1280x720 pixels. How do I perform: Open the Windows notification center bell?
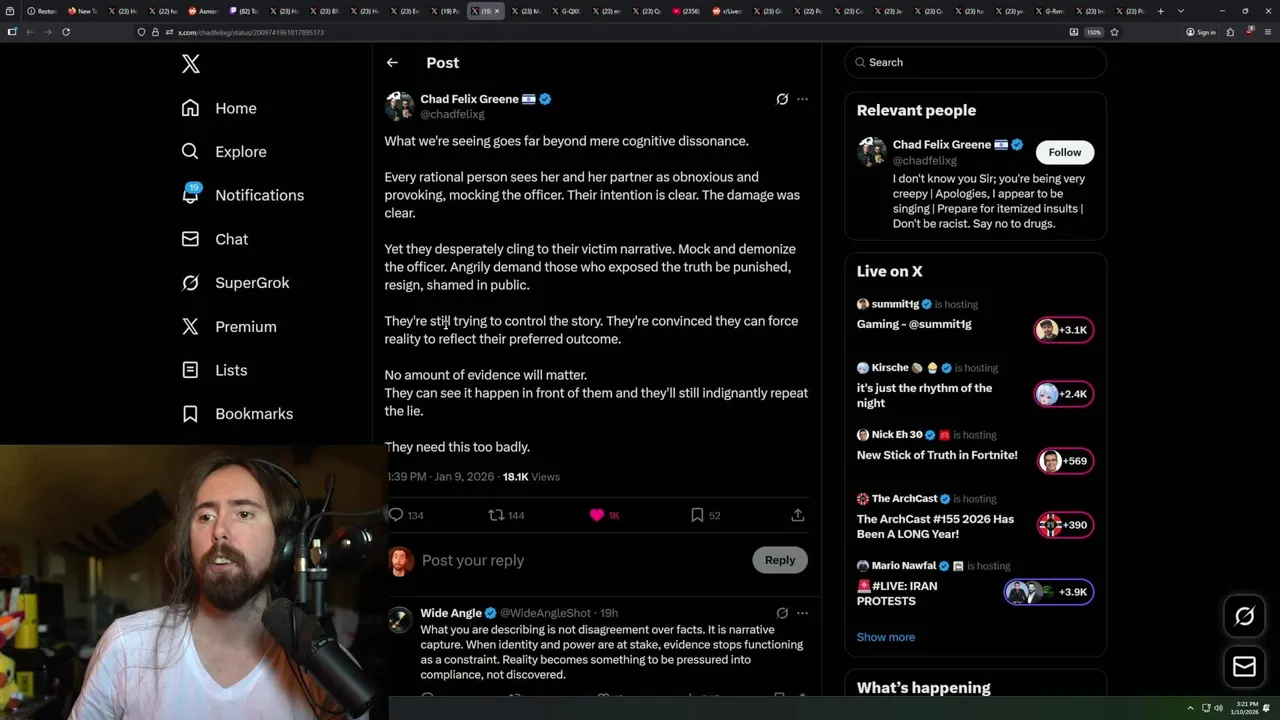pyautogui.click(x=1266, y=708)
